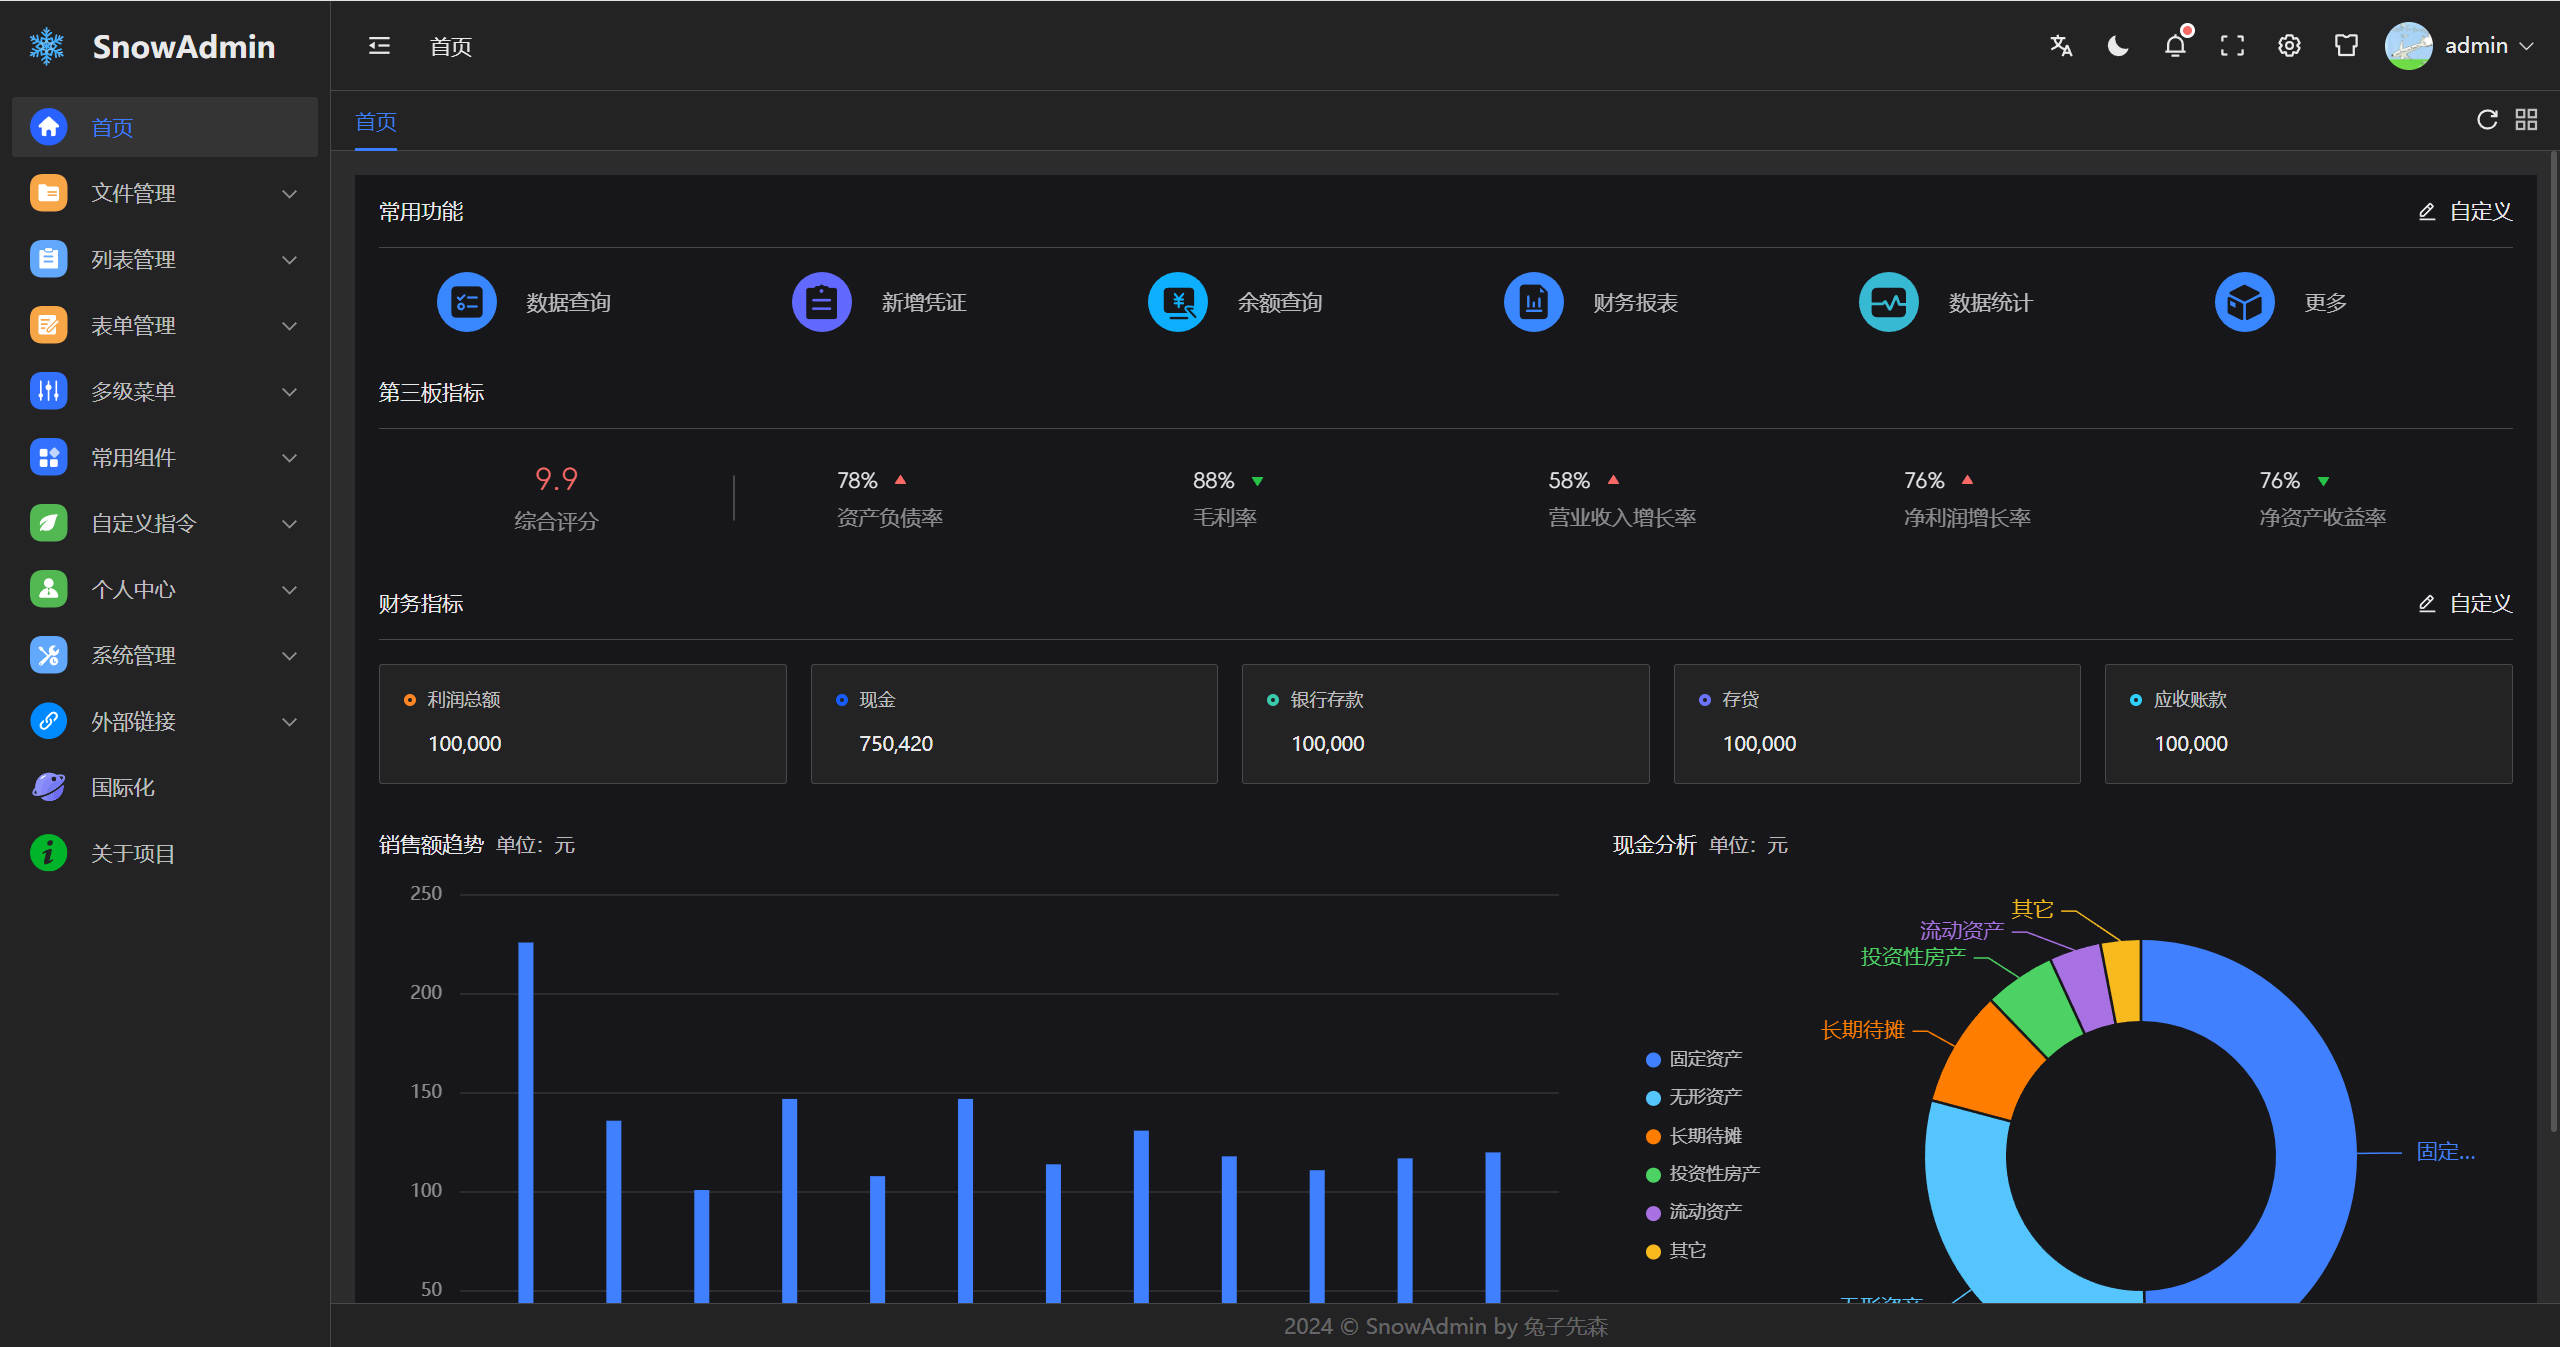Expand the 自定义指令 menu chevron
Image resolution: width=2560 pixels, height=1347 pixels.
tap(289, 524)
